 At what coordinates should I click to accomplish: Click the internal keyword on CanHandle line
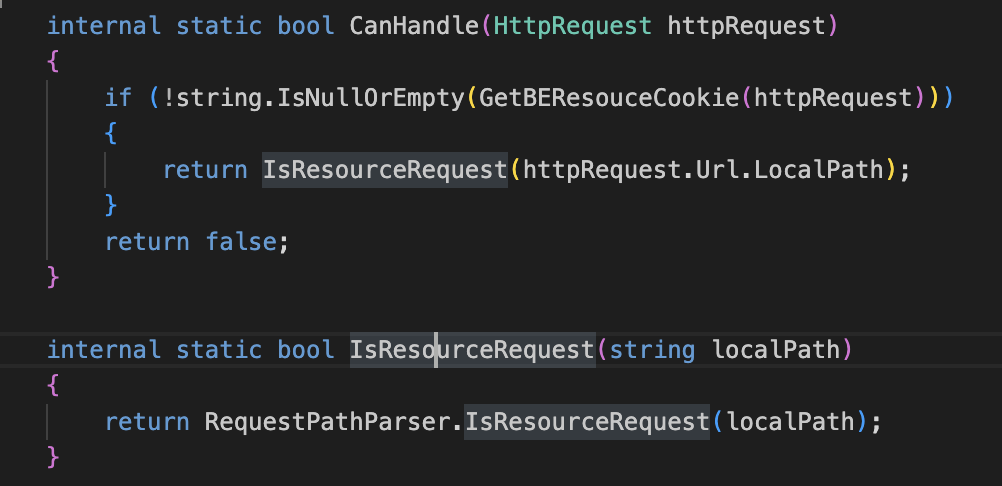104,25
